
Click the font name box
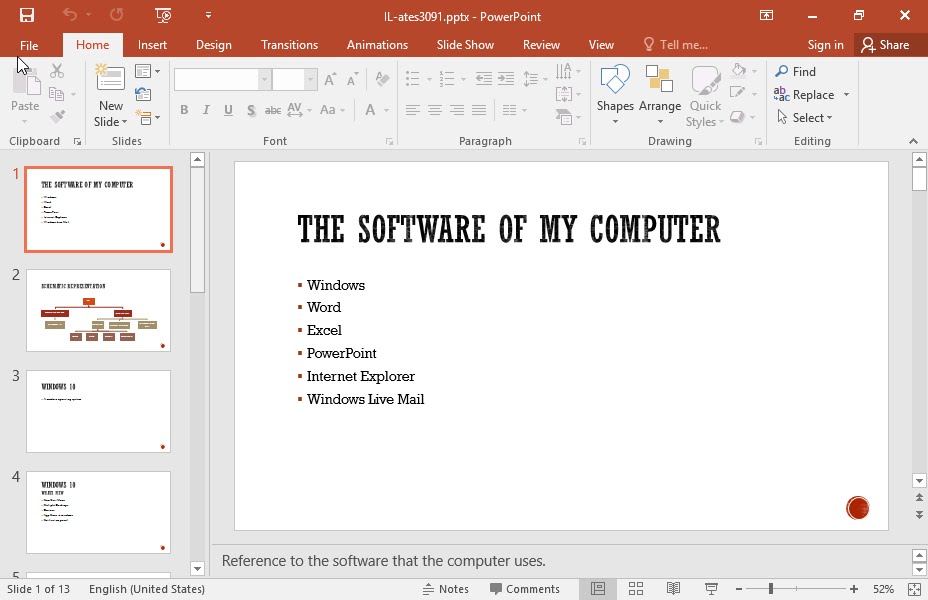coord(216,79)
